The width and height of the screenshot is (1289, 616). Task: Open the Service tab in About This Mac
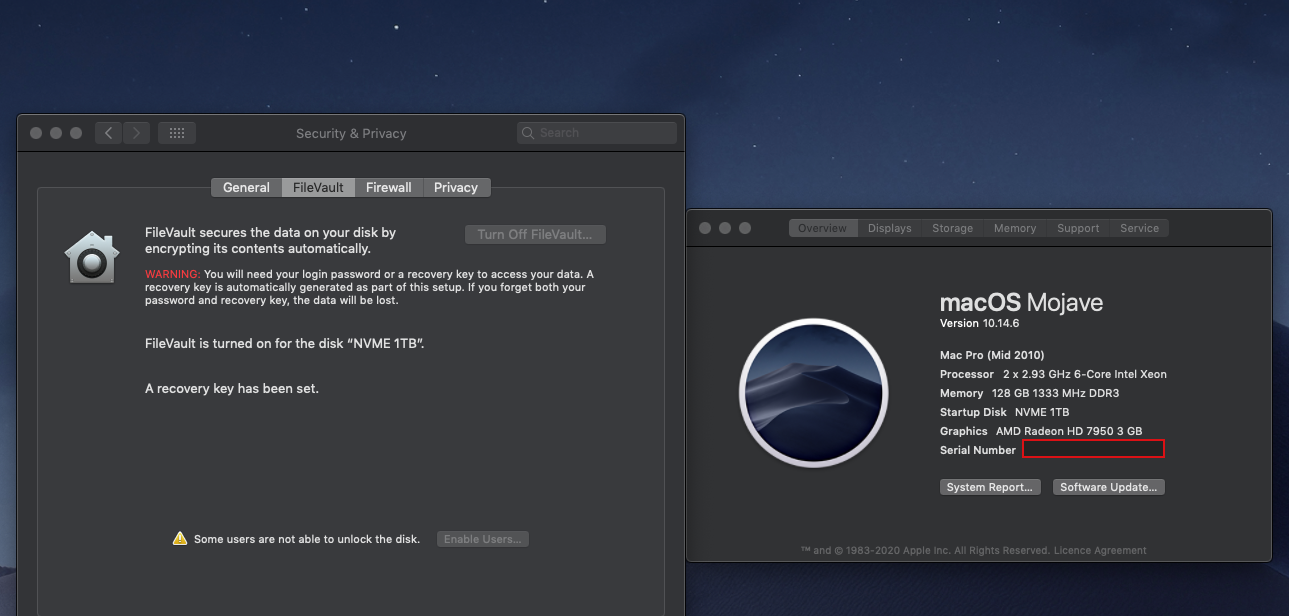[1139, 228]
